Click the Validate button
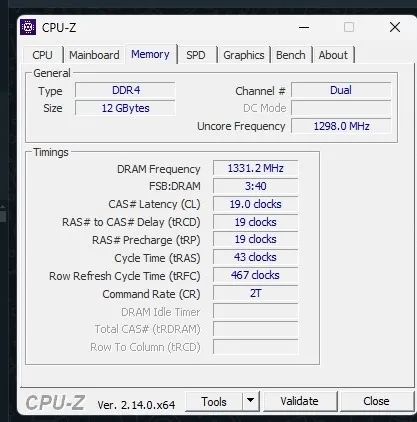The height and width of the screenshot is (422, 417). pyautogui.click(x=299, y=401)
